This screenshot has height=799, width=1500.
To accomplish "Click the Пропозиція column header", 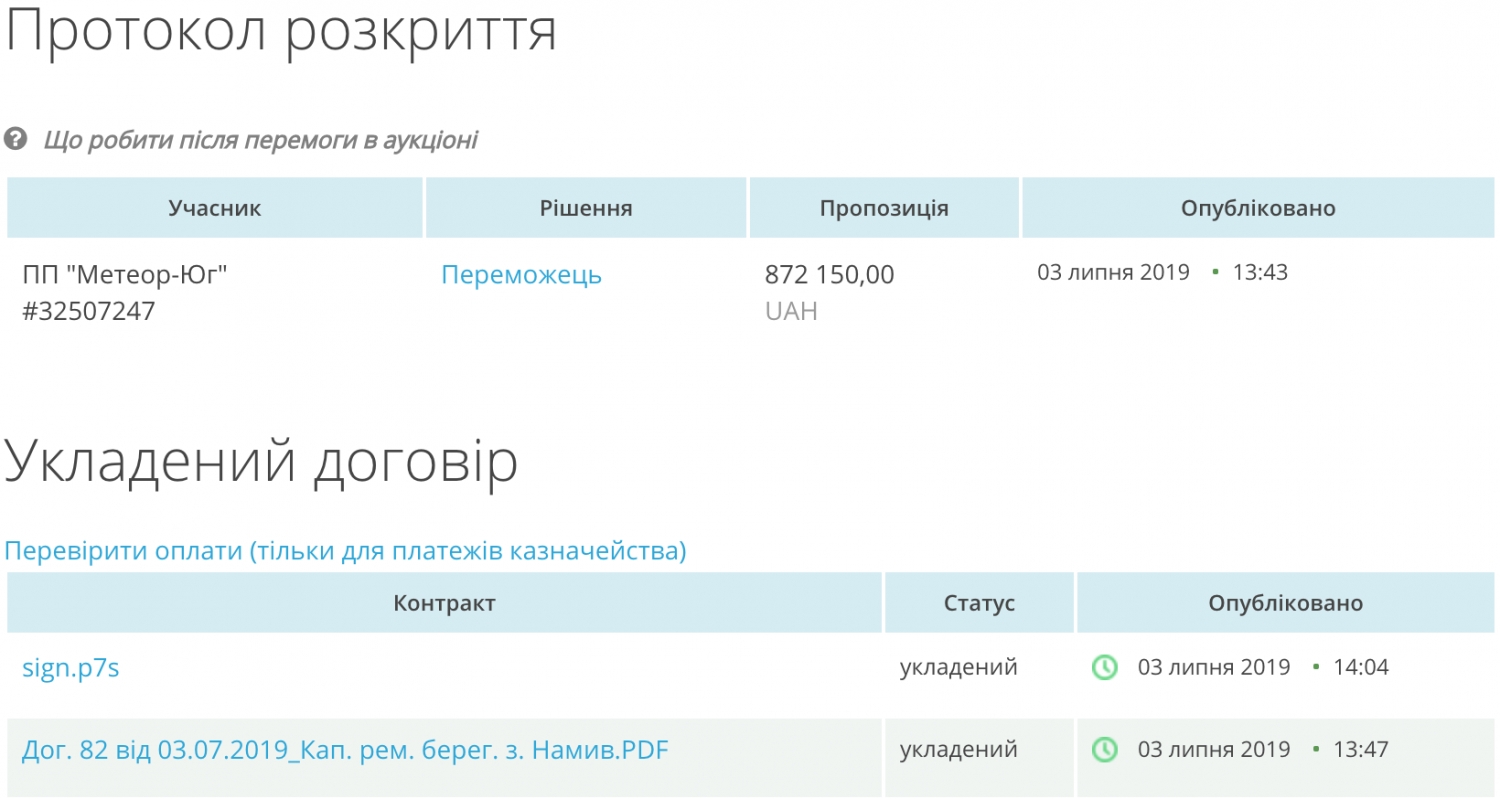I will [884, 209].
